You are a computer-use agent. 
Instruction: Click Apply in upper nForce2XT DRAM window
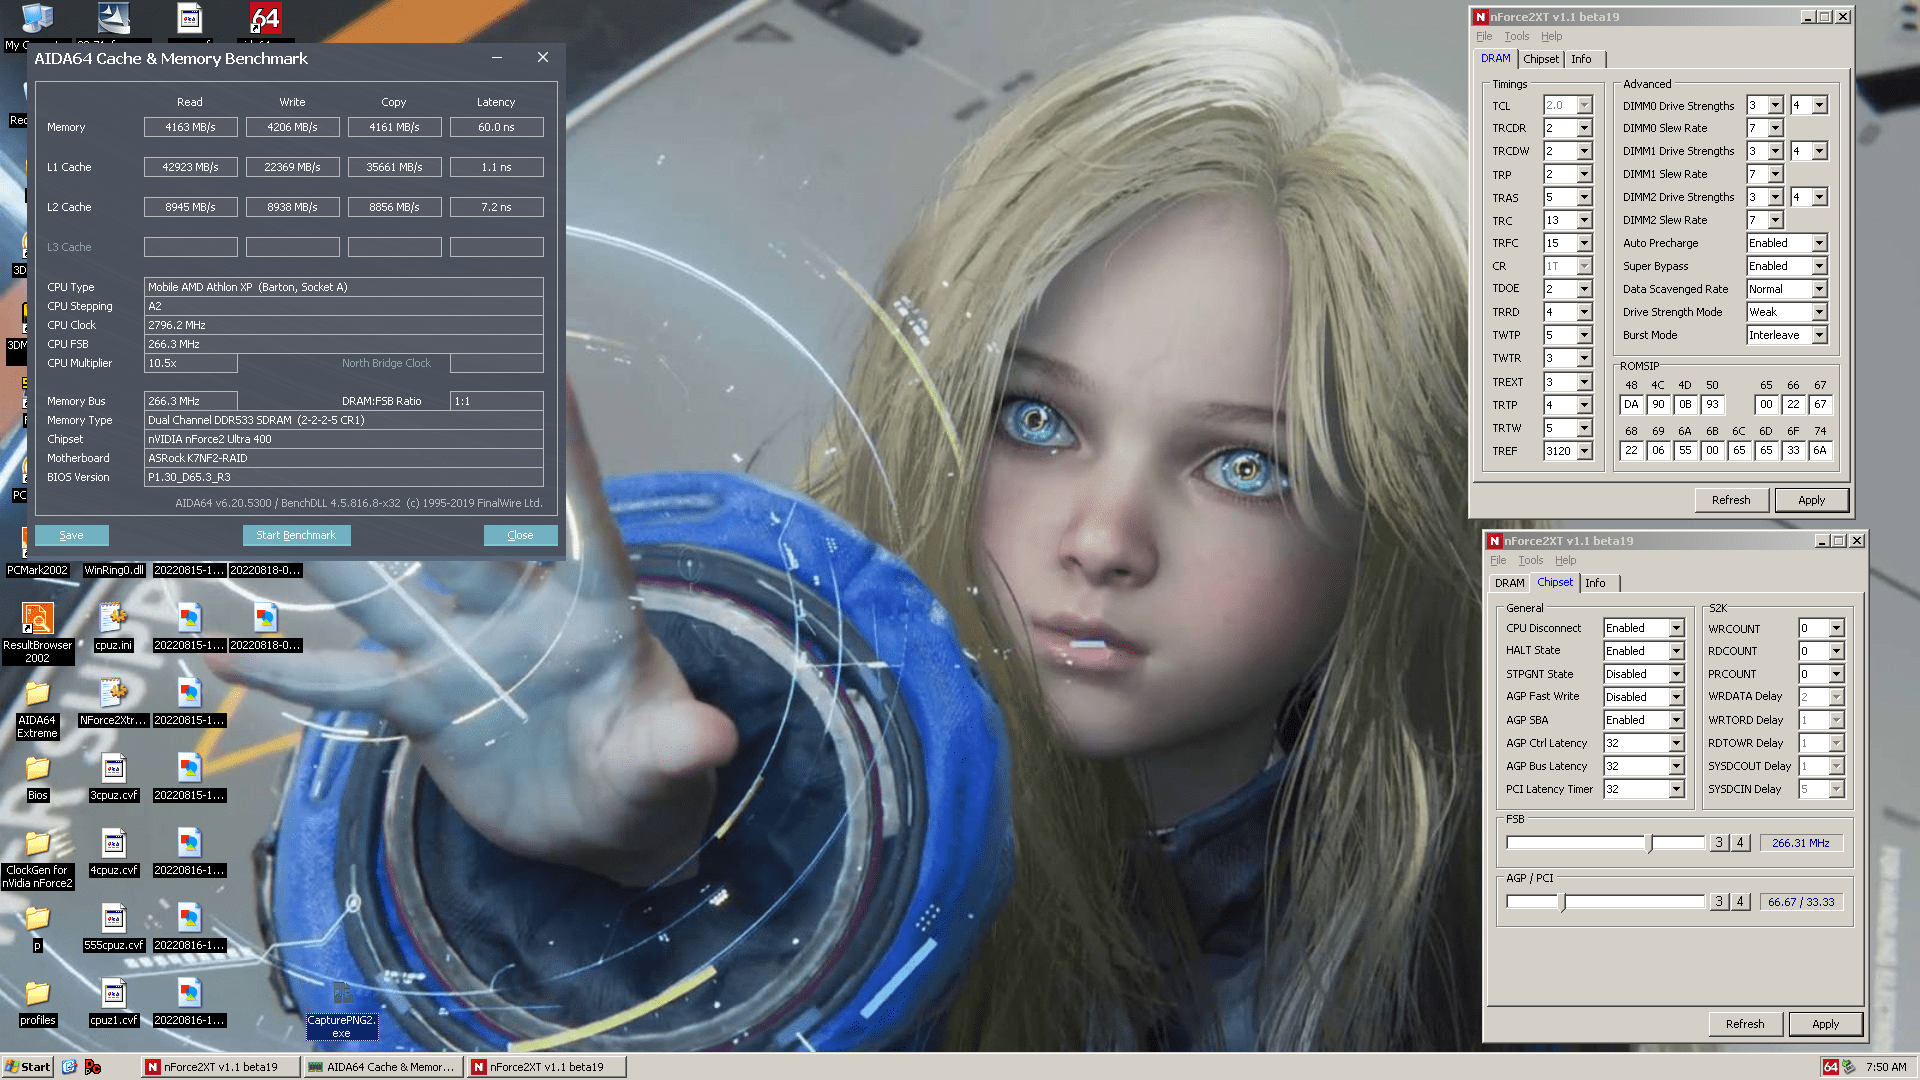tap(1811, 500)
